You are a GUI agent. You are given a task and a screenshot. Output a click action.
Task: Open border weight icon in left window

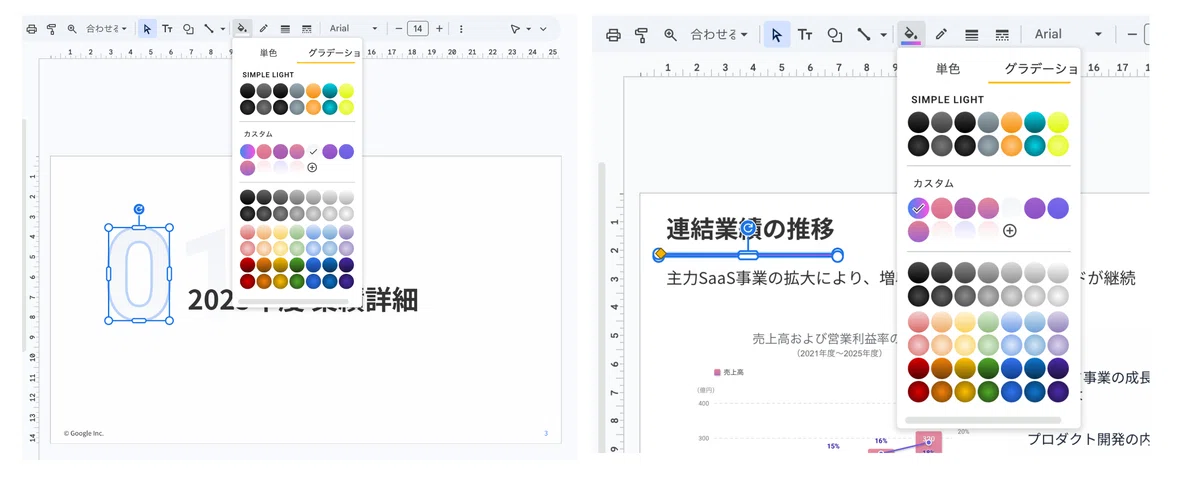point(285,29)
